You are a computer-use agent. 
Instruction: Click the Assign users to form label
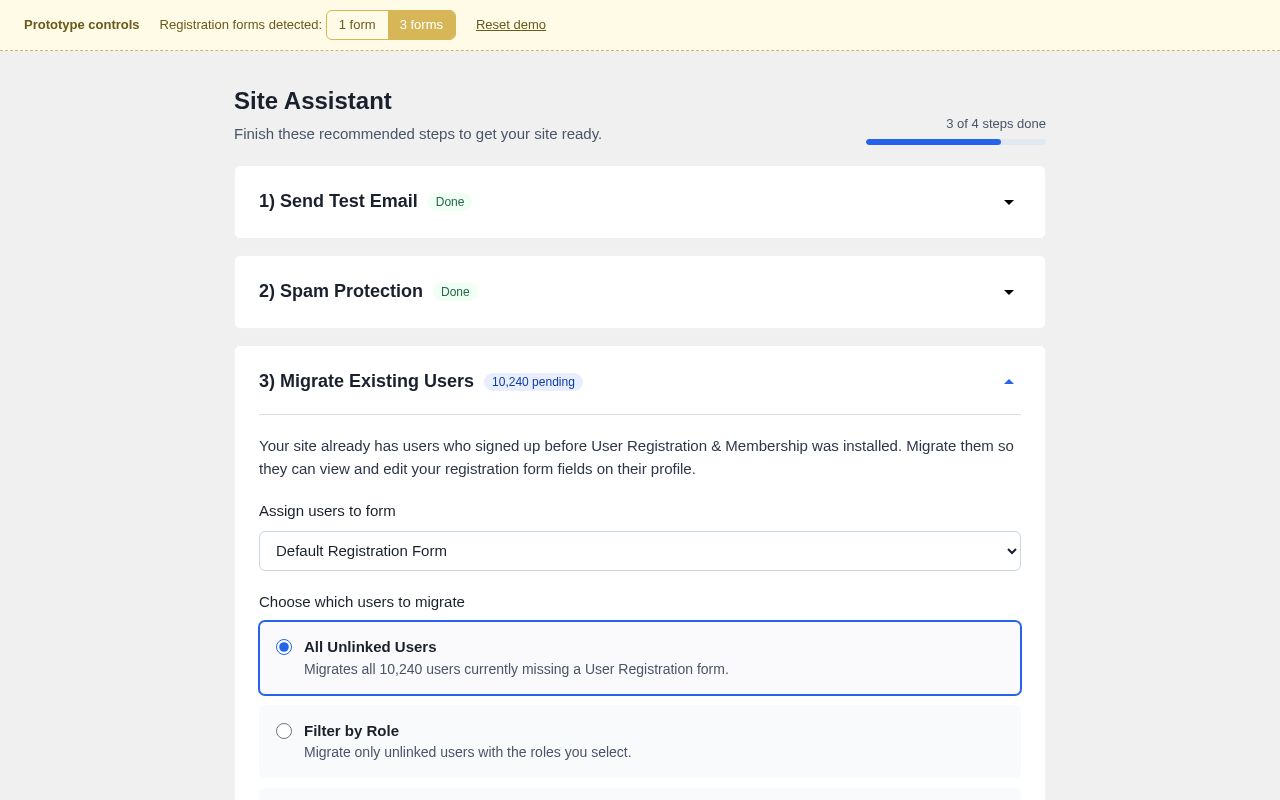327,511
